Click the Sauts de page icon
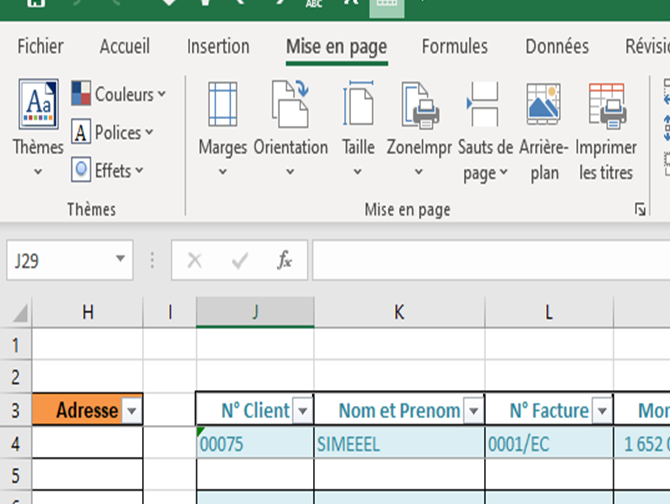Image resolution: width=670 pixels, height=504 pixels. [x=484, y=104]
